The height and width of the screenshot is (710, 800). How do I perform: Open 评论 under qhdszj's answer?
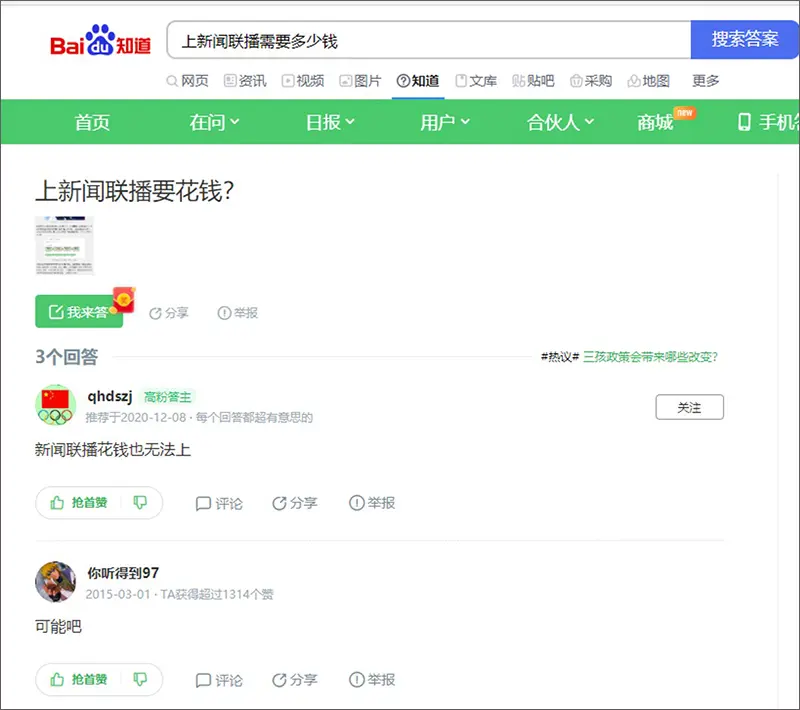pyautogui.click(x=219, y=503)
